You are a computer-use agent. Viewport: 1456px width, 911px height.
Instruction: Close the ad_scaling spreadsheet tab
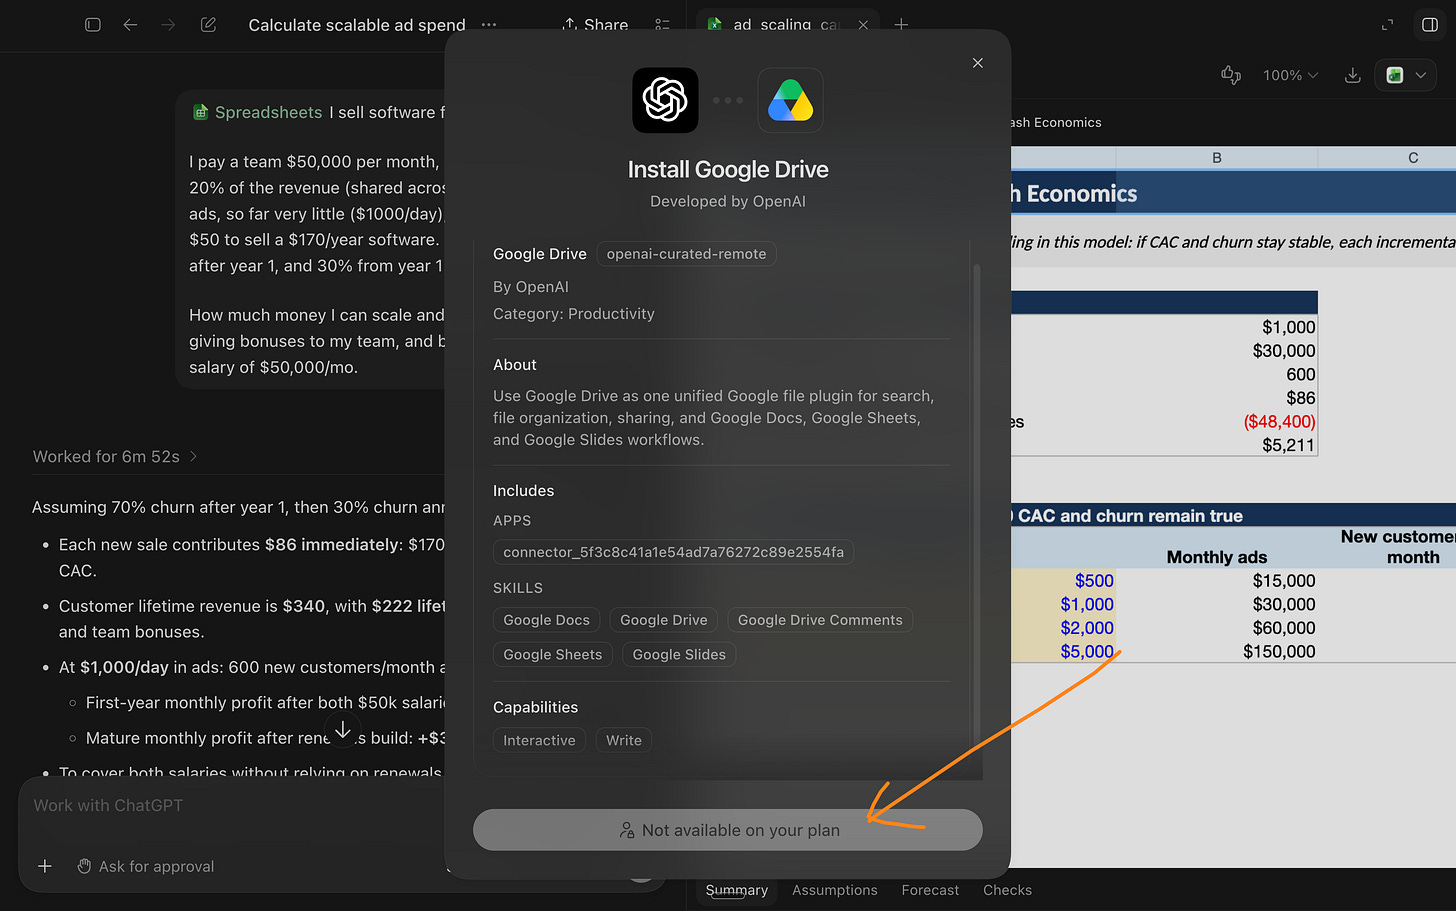click(x=863, y=25)
